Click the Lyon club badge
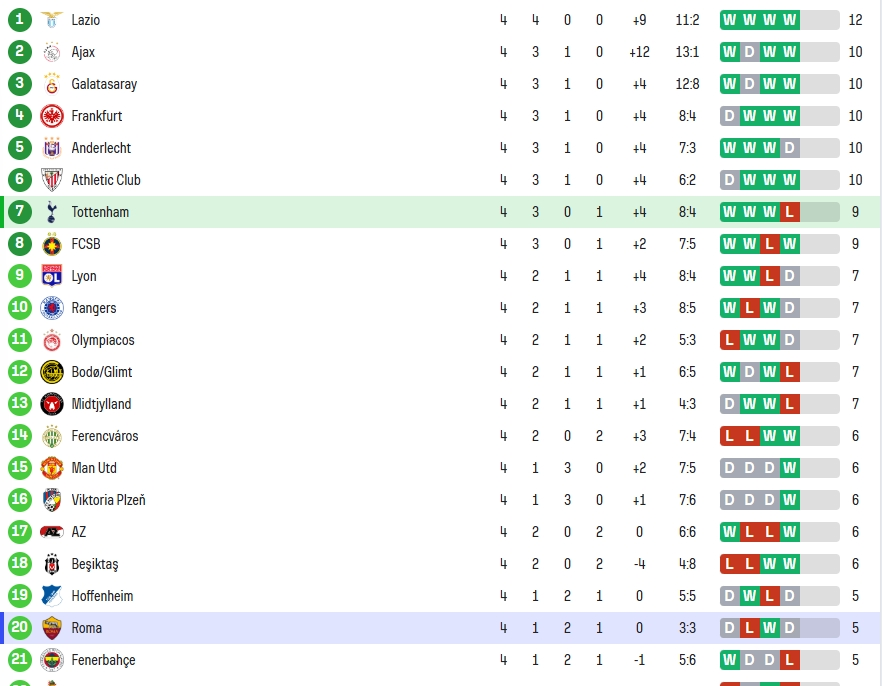Screen dimensions: 882x686 [x=52, y=276]
